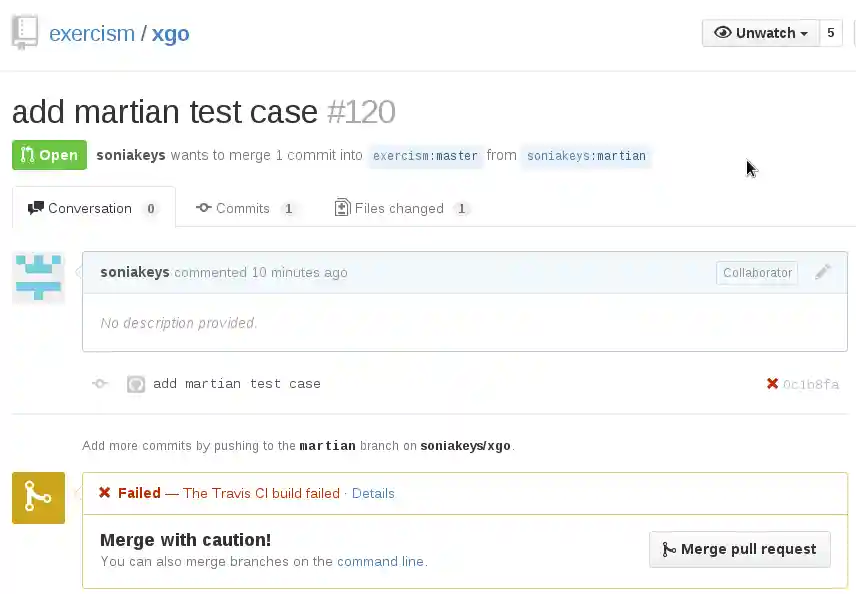
Task: Click the soniakeys avatar image
Action: (38, 277)
